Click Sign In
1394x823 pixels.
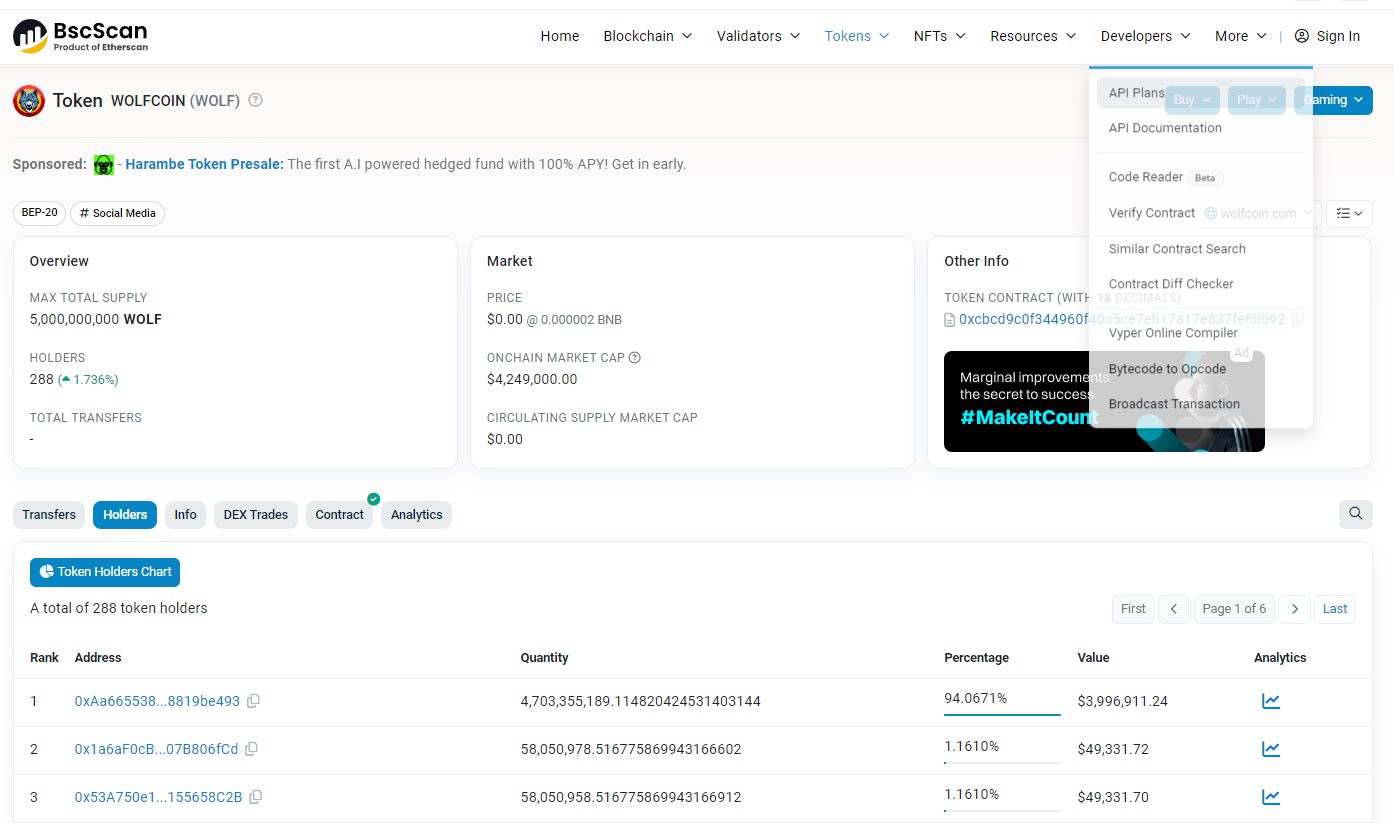coord(1327,36)
